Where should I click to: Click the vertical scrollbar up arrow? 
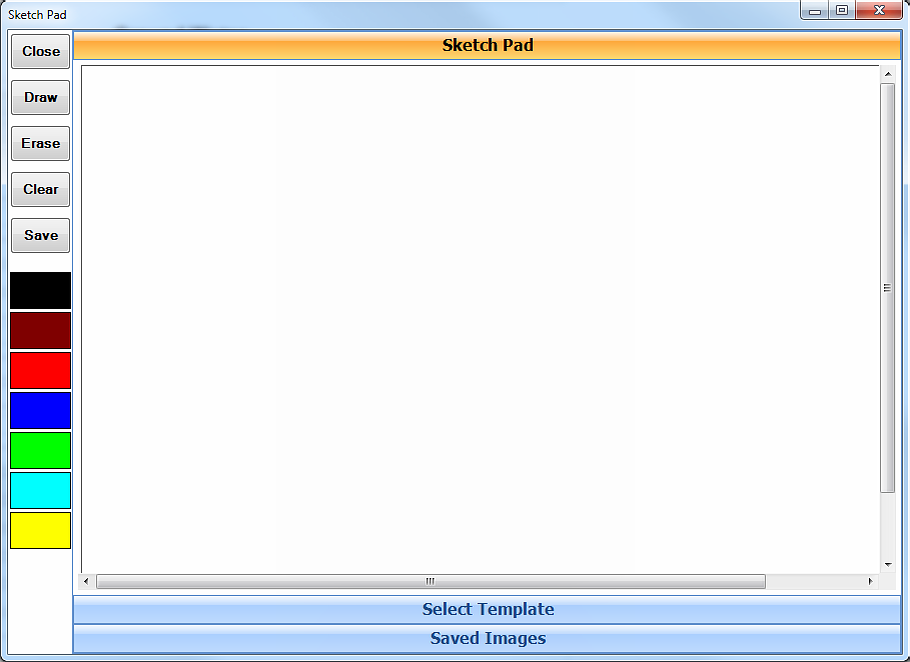tap(887, 74)
